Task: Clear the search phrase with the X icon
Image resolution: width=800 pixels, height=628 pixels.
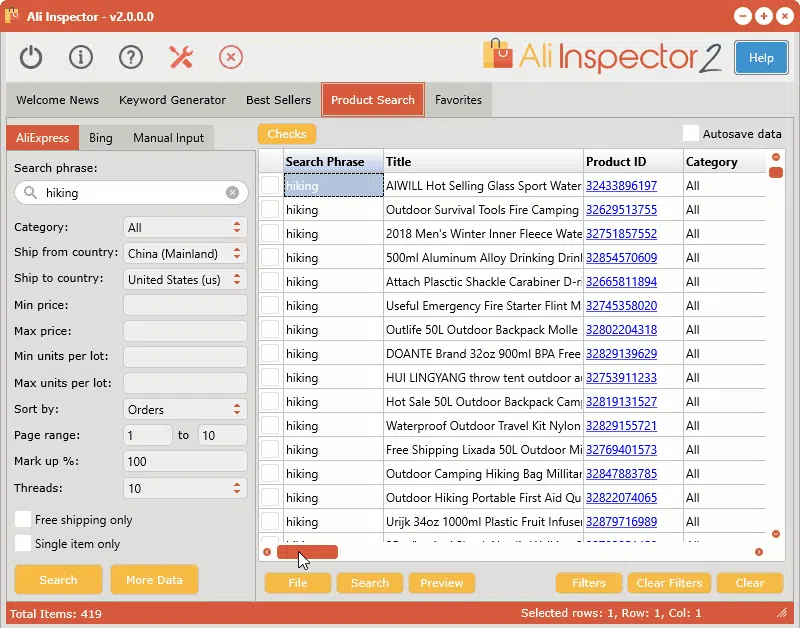Action: pos(232,192)
